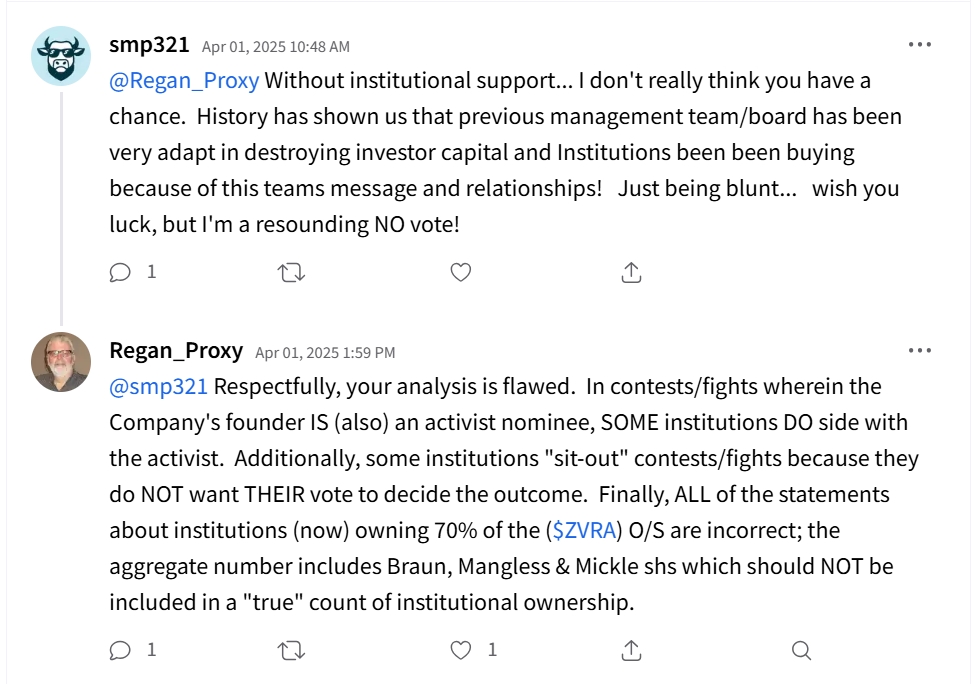
Task: Open the $ZVRA ticker link
Action: coord(583,530)
